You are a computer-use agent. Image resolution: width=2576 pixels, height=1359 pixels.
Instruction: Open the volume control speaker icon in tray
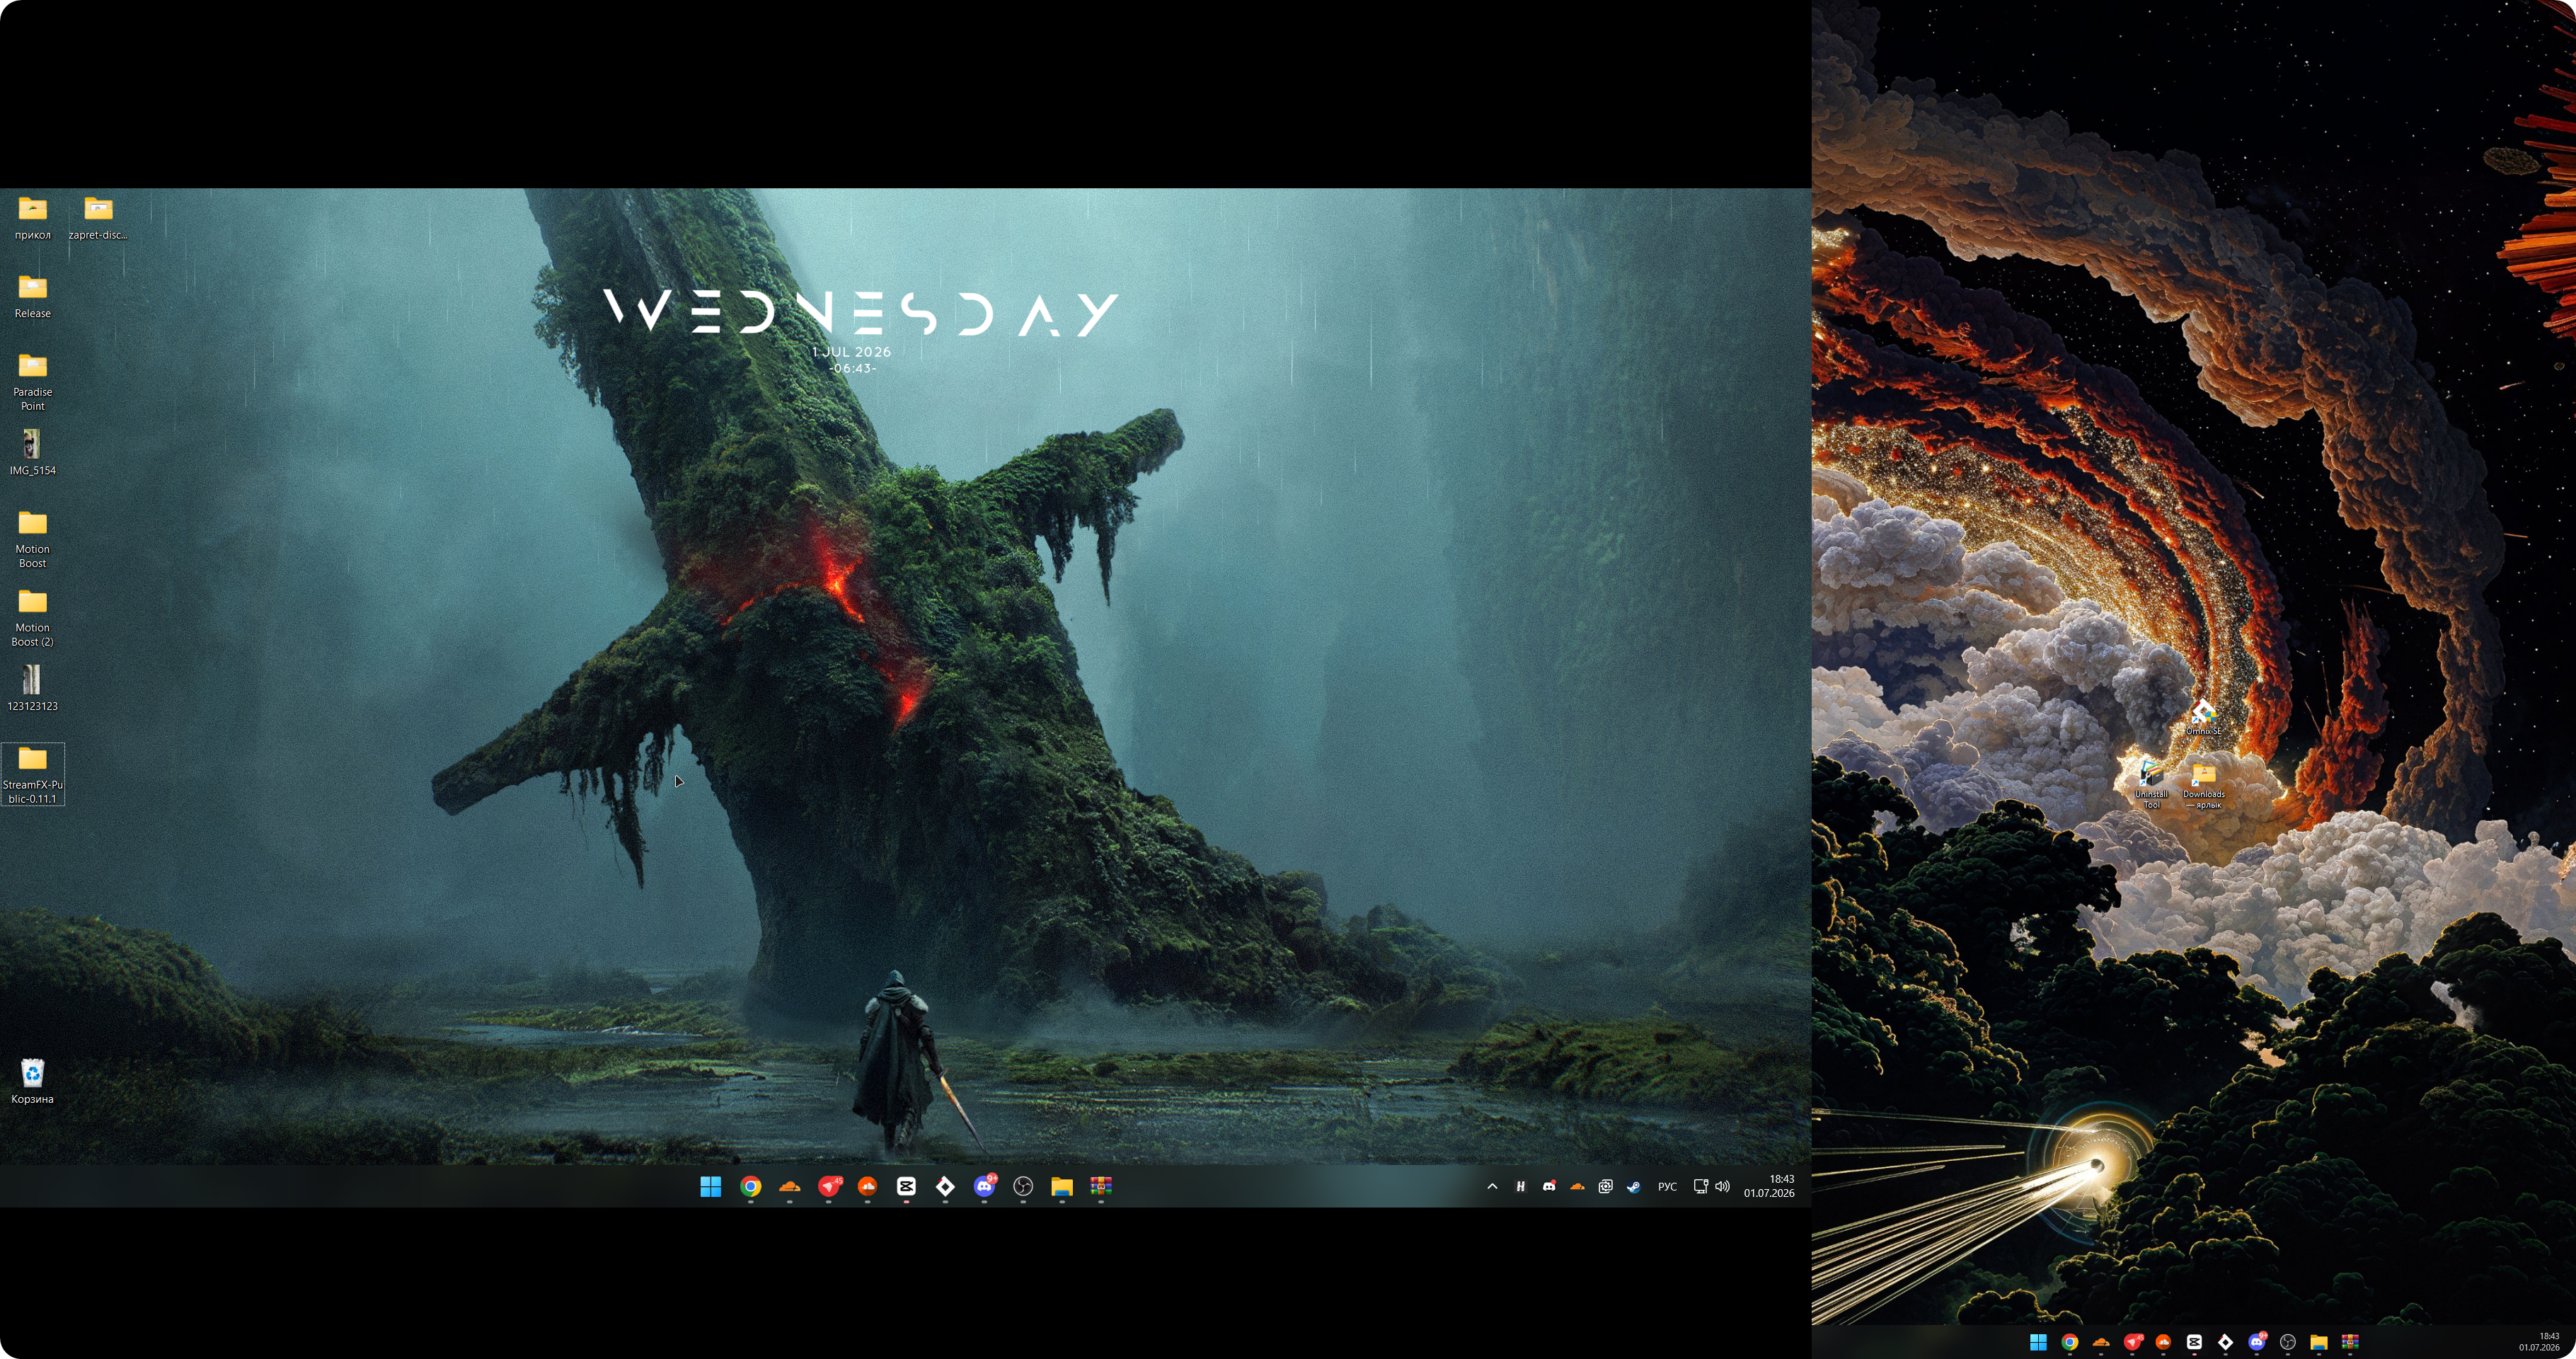1722,1186
